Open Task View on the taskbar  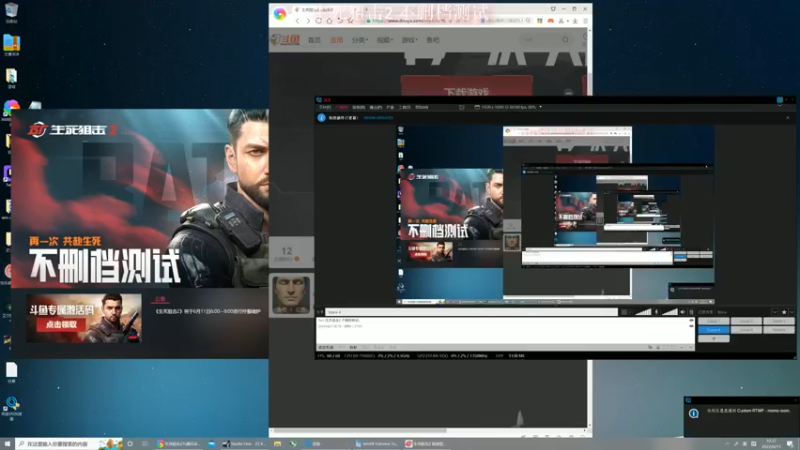pyautogui.click(x=145, y=444)
